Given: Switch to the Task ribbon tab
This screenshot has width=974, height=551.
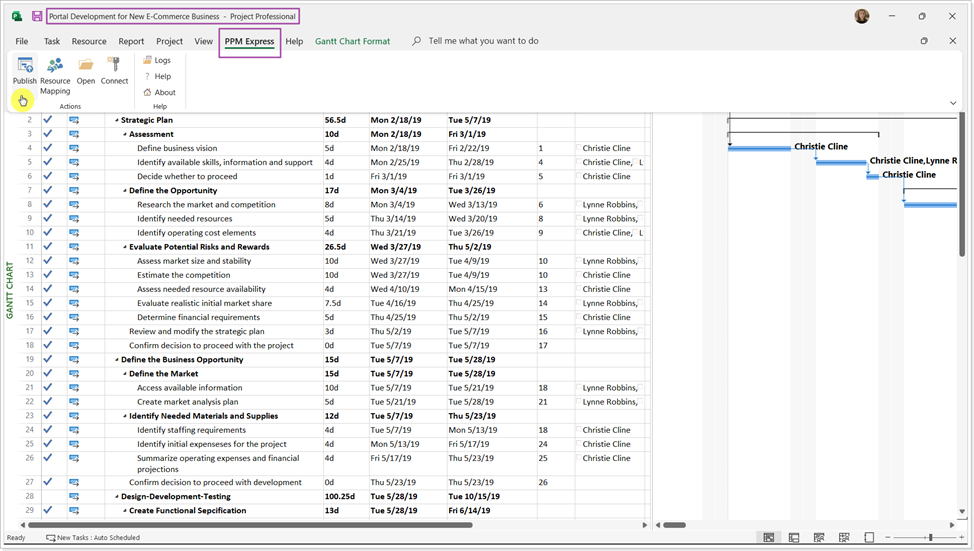Looking at the screenshot, I should (52, 41).
